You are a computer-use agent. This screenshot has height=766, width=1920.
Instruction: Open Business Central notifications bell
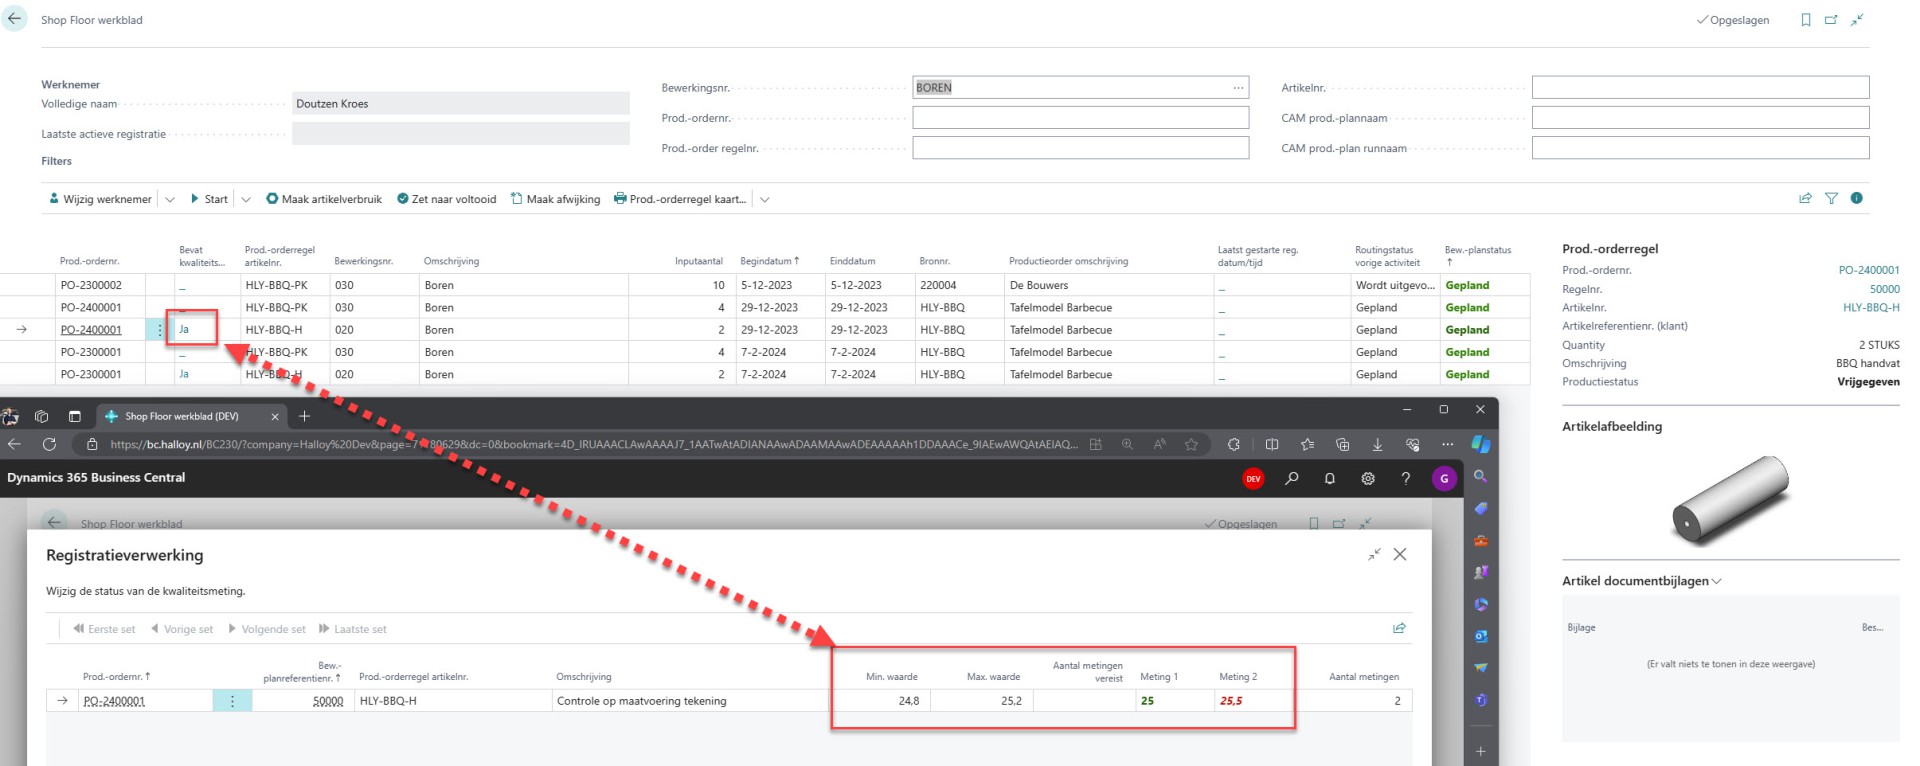pyautogui.click(x=1330, y=478)
